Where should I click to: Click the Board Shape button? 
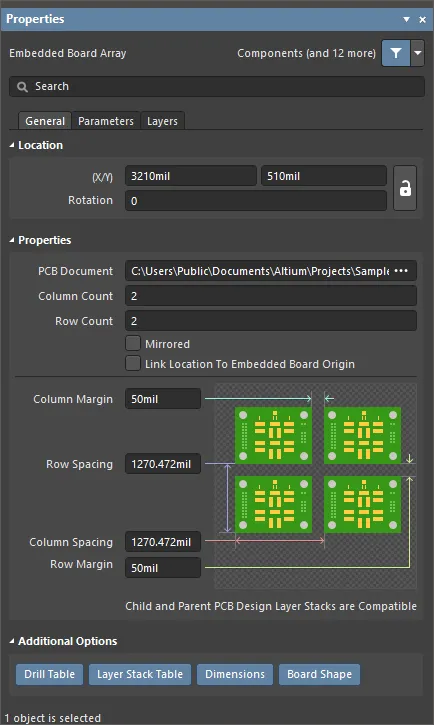point(319,674)
